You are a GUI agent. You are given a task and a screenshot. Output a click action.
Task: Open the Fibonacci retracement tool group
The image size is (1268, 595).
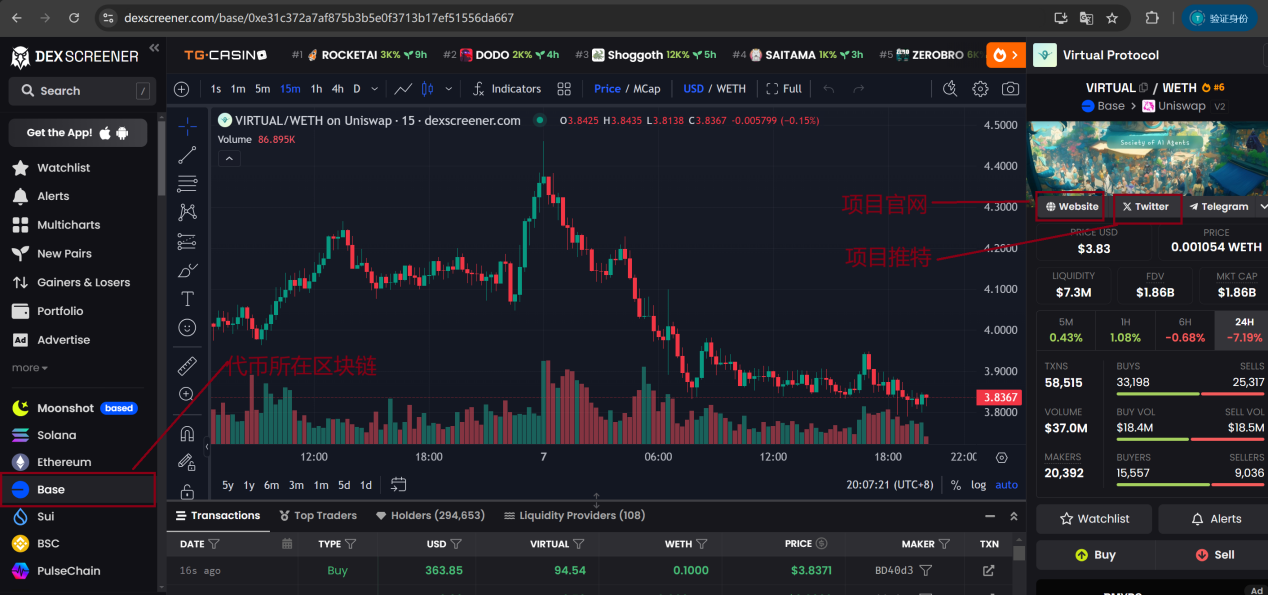click(187, 184)
